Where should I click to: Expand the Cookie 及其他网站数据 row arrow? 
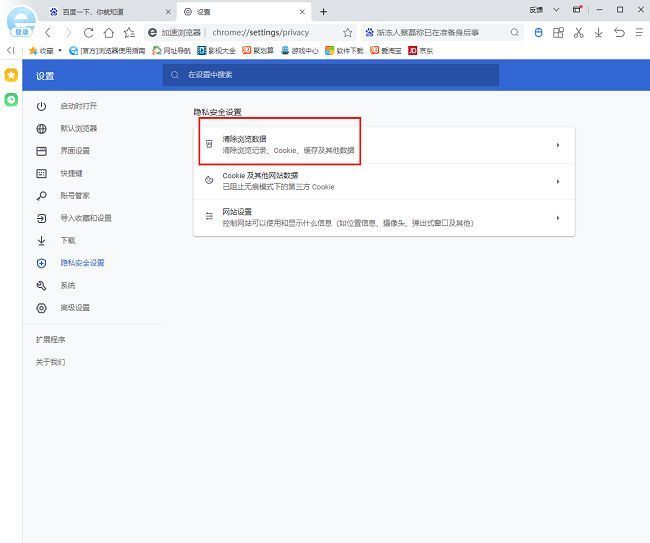click(557, 181)
